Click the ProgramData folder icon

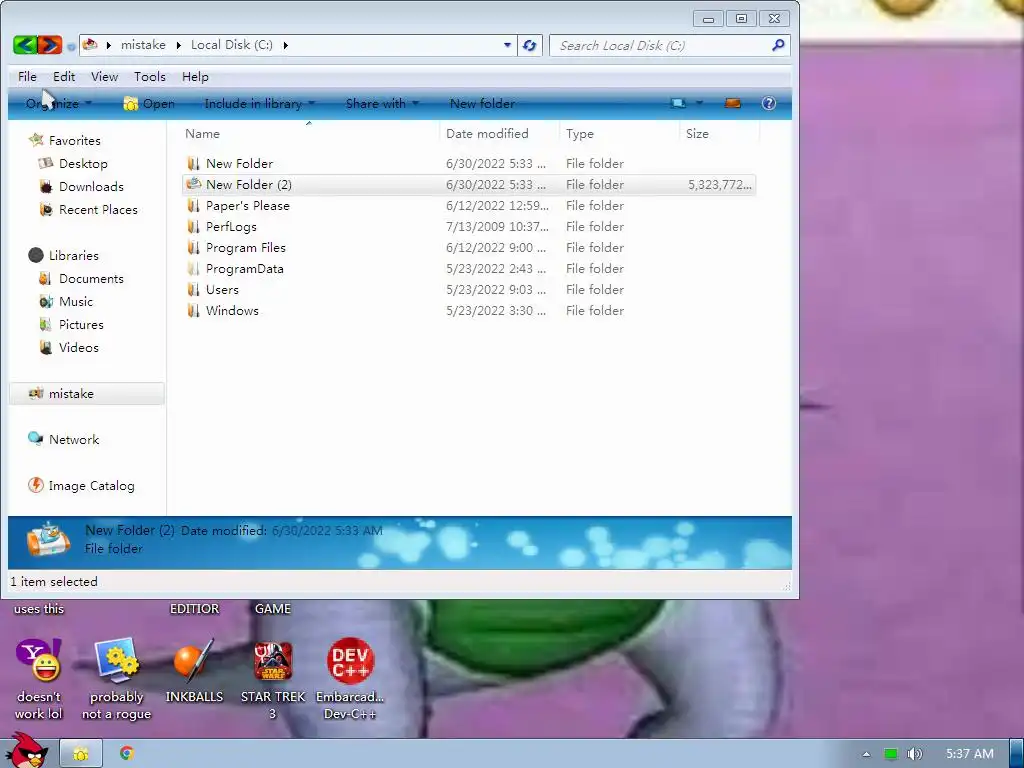(x=193, y=268)
